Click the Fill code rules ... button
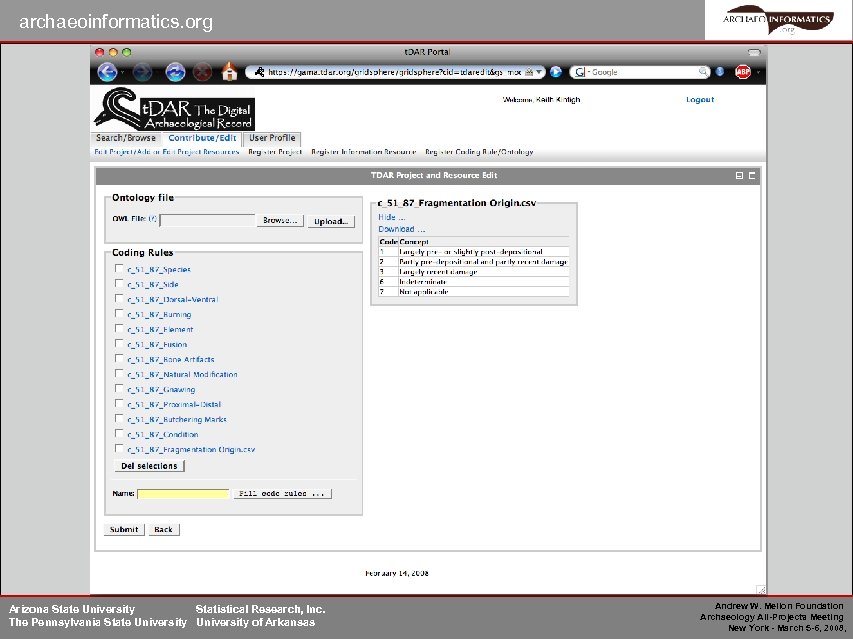The width and height of the screenshot is (853, 639). tap(282, 494)
